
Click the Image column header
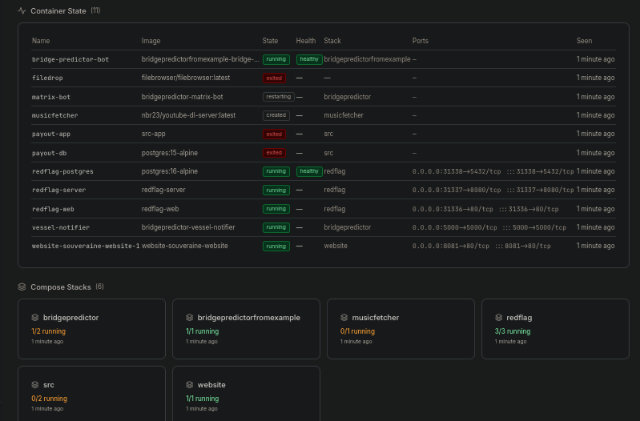coord(151,40)
